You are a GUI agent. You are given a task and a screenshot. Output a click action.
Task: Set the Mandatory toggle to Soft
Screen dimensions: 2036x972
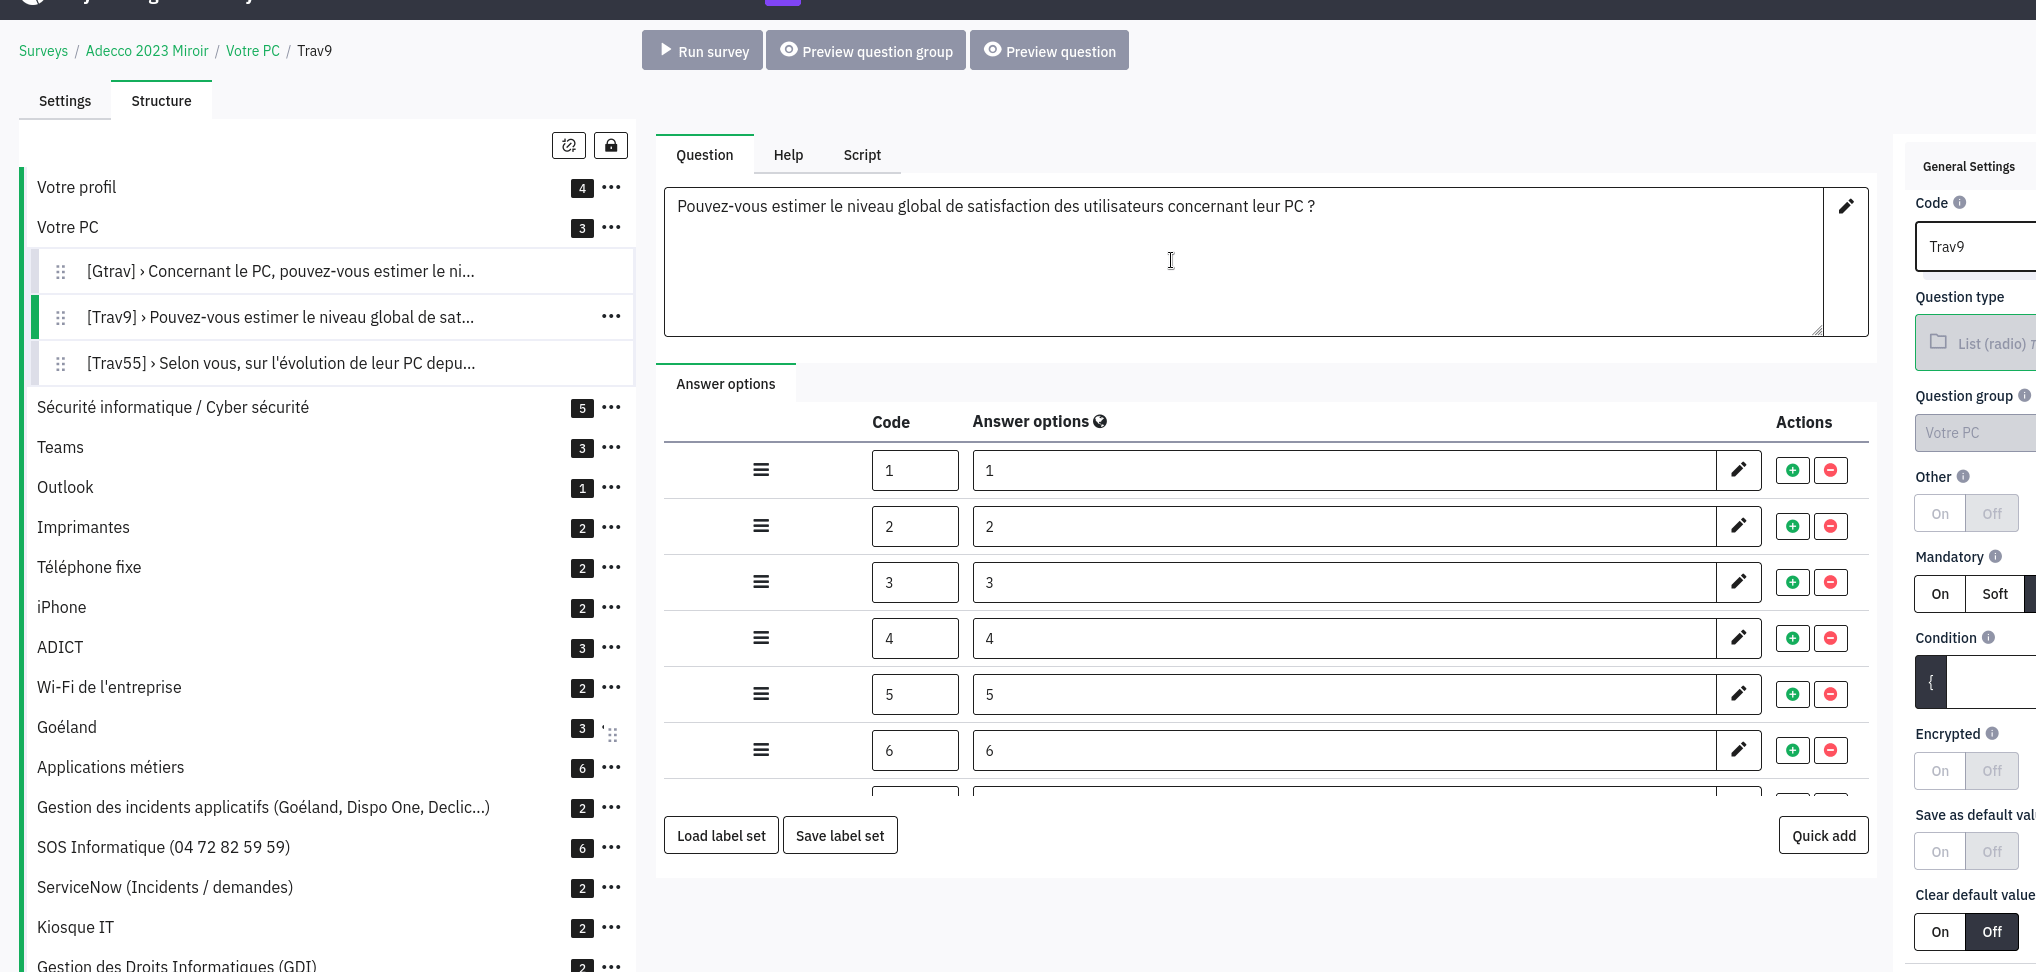click(x=1994, y=594)
